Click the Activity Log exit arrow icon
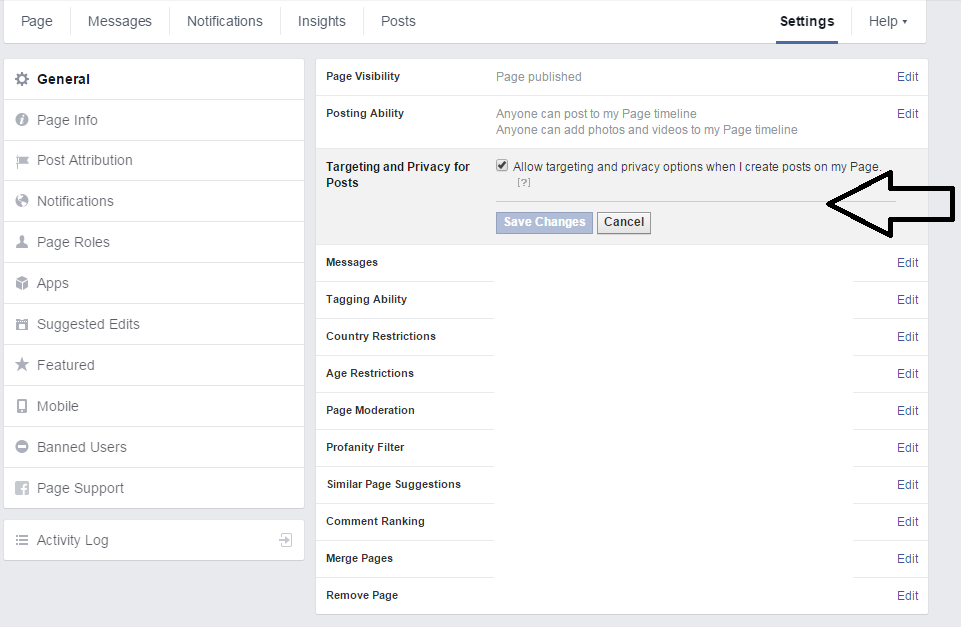 pyautogui.click(x=286, y=540)
